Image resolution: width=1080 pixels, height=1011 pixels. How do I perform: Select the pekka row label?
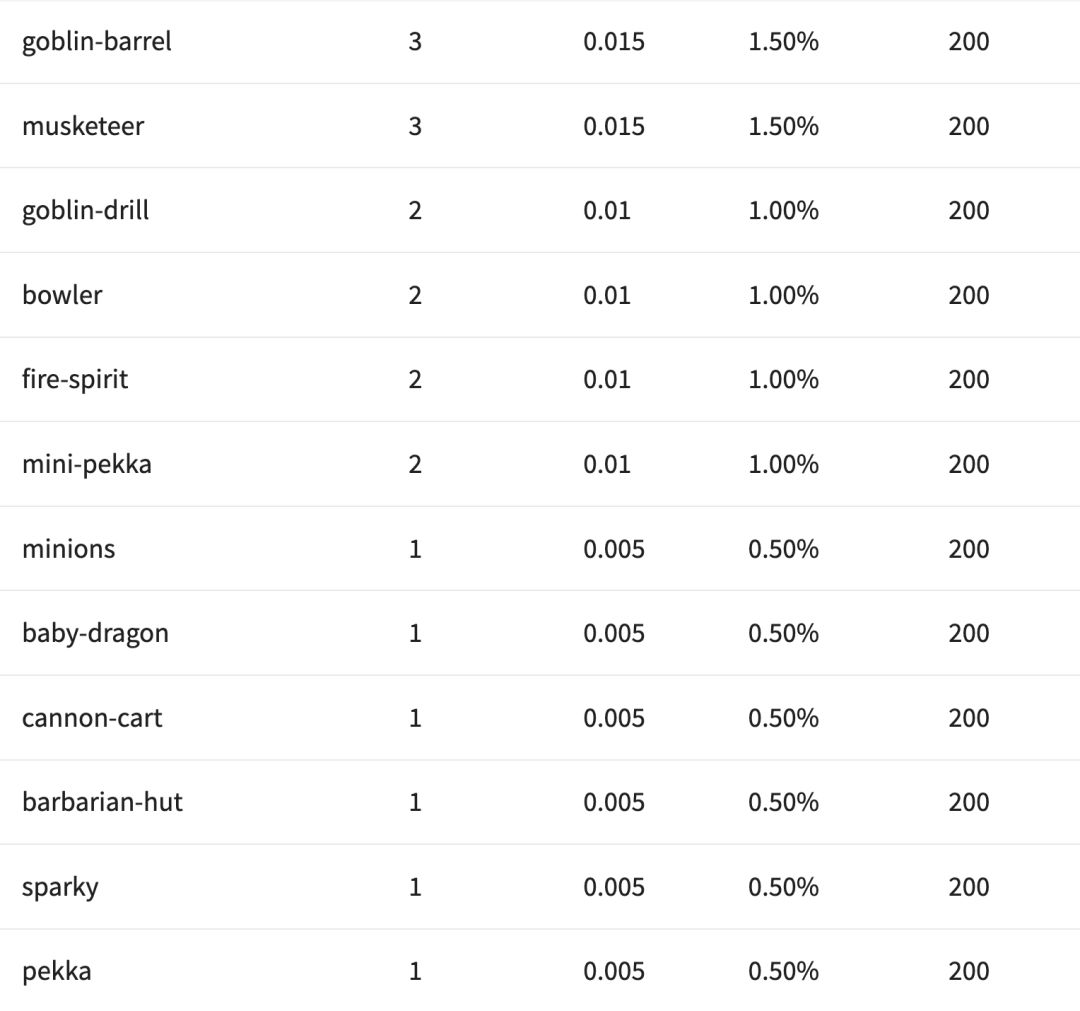(x=56, y=971)
